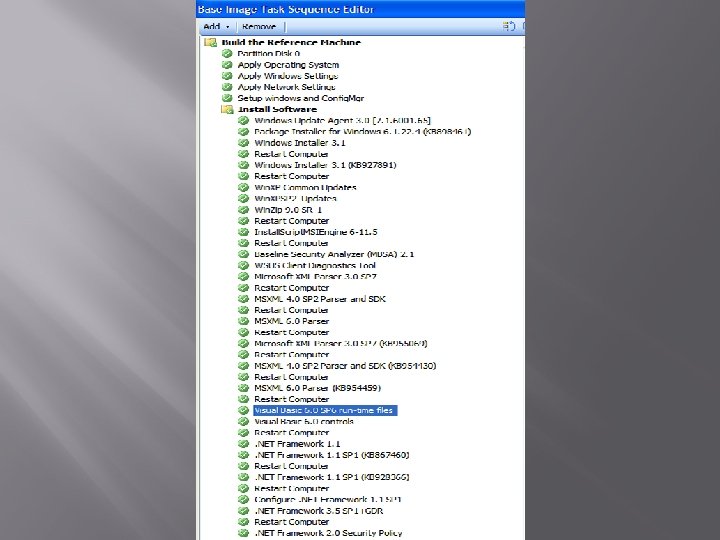The height and width of the screenshot is (540, 720).
Task: Click check icon beside .NET Framework 1.1
Action: click(x=243, y=444)
